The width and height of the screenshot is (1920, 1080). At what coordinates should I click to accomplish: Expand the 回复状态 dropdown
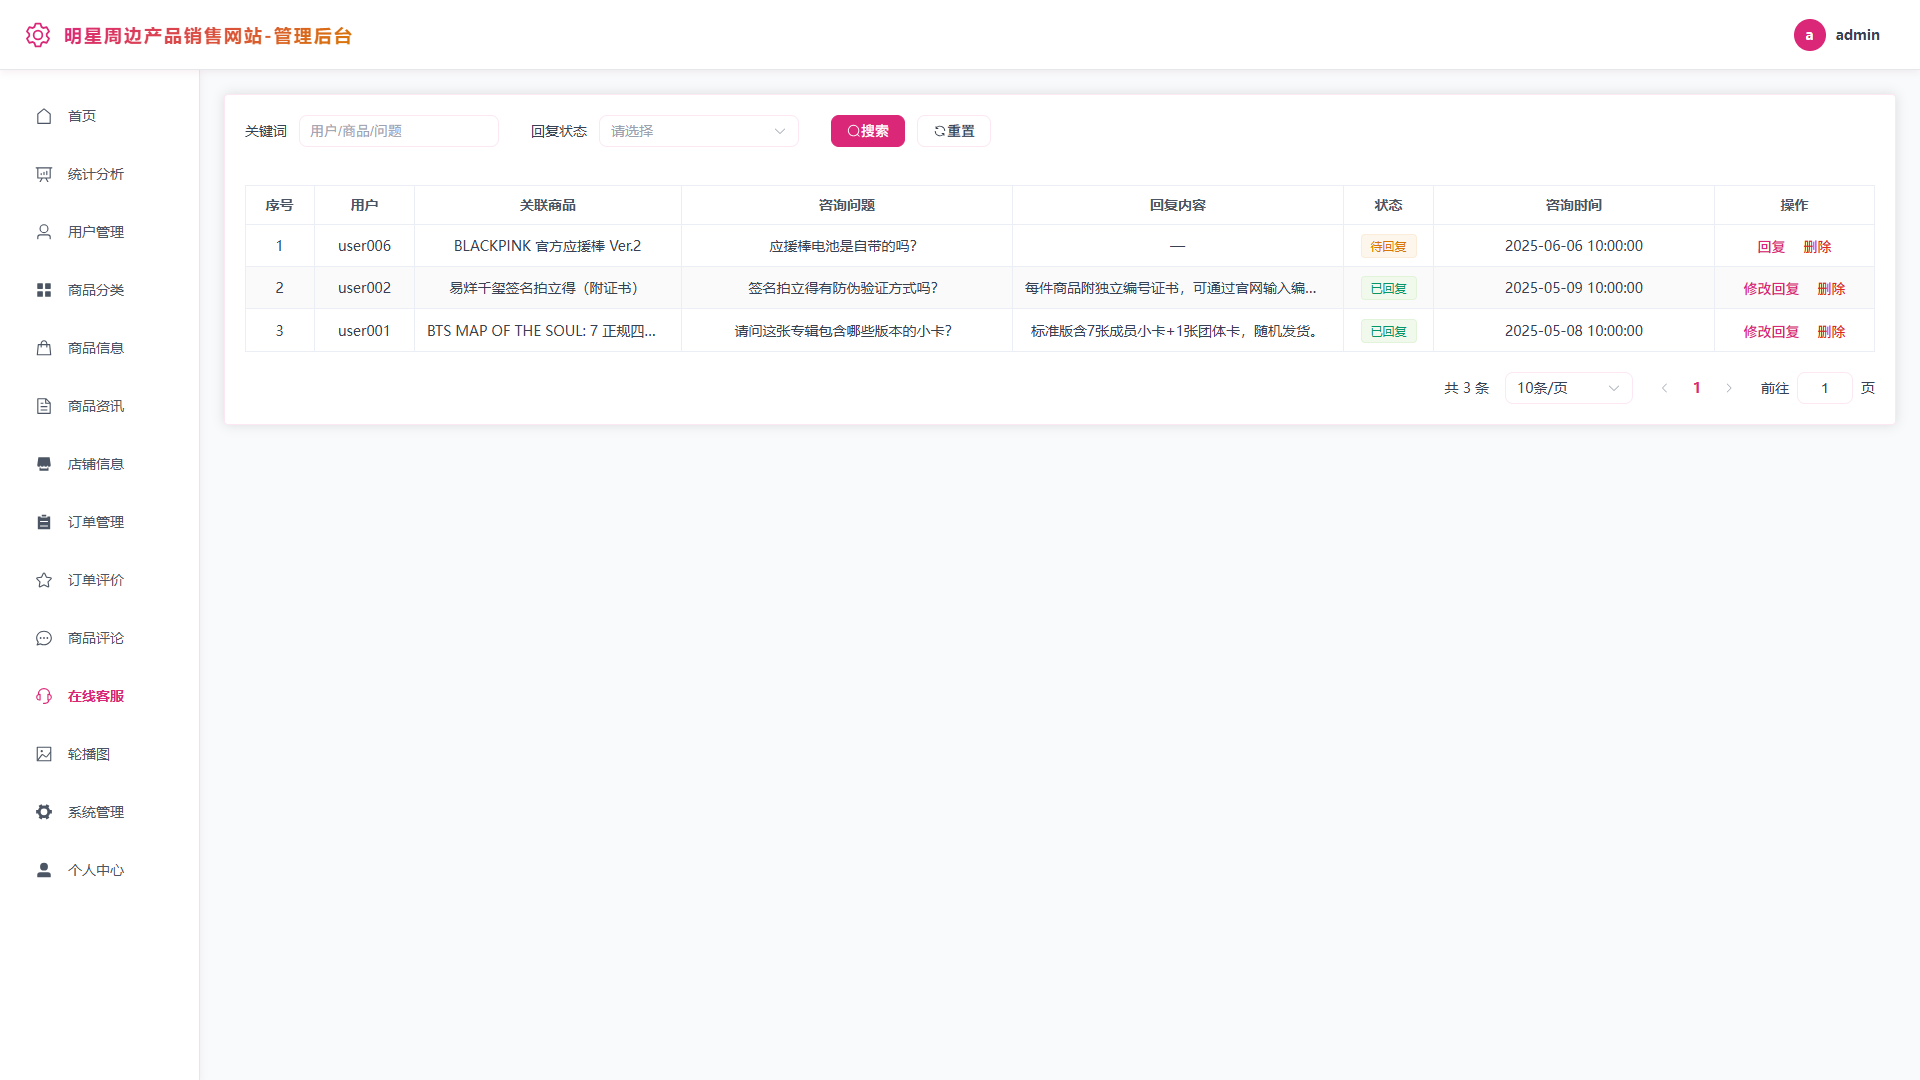pyautogui.click(x=699, y=131)
